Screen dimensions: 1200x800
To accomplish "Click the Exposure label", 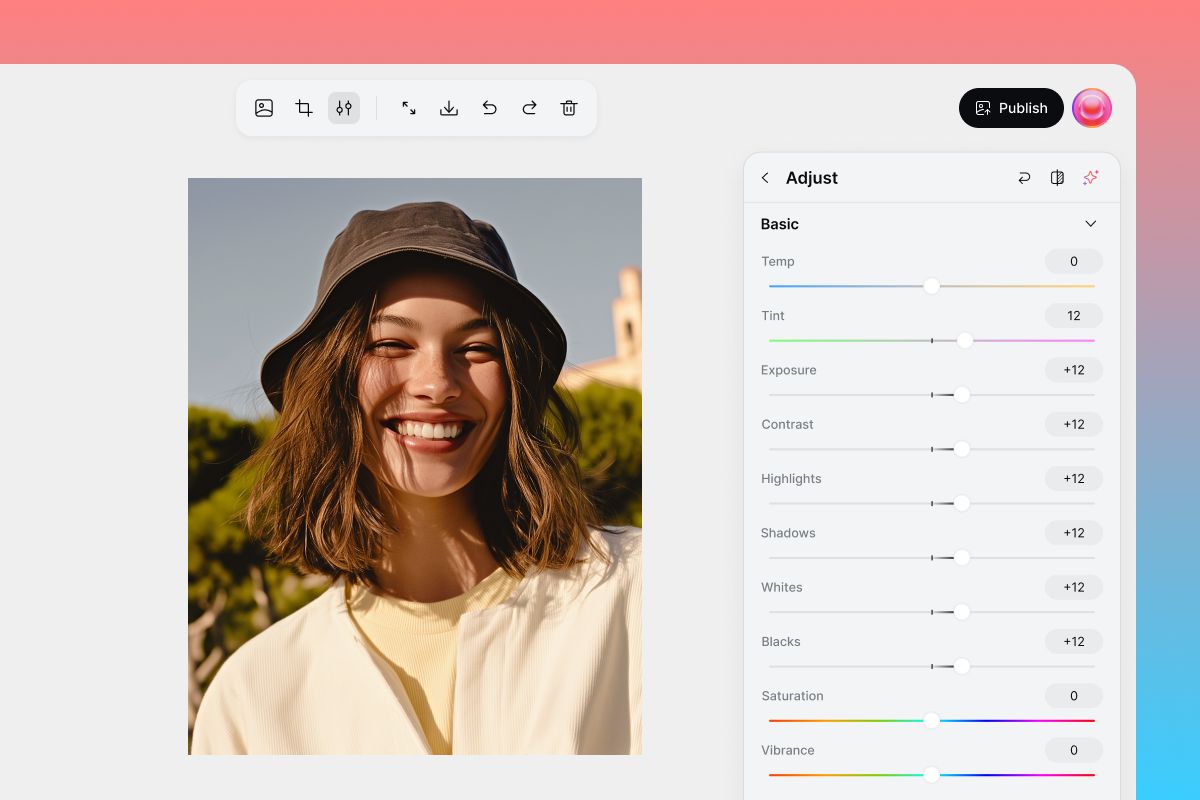I will 789,370.
